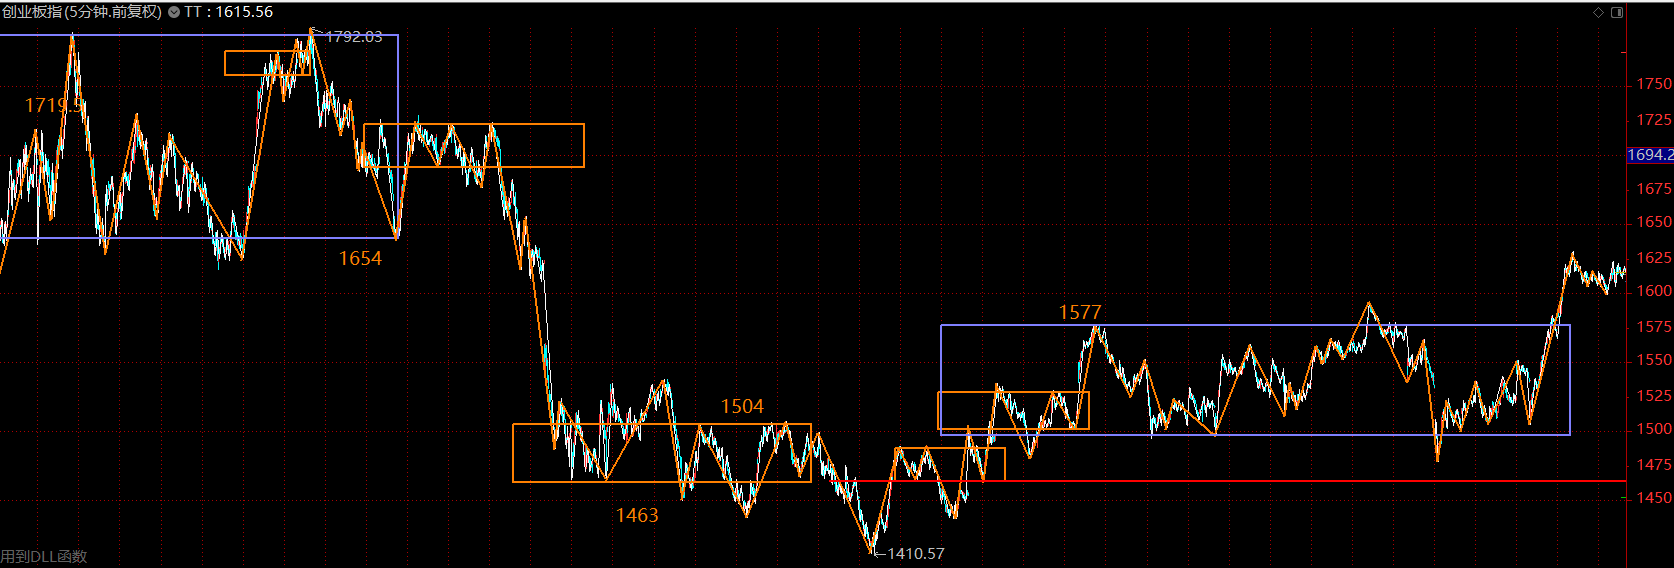
Task: Click the orange 1577 annotation label
Action: pos(1080,313)
